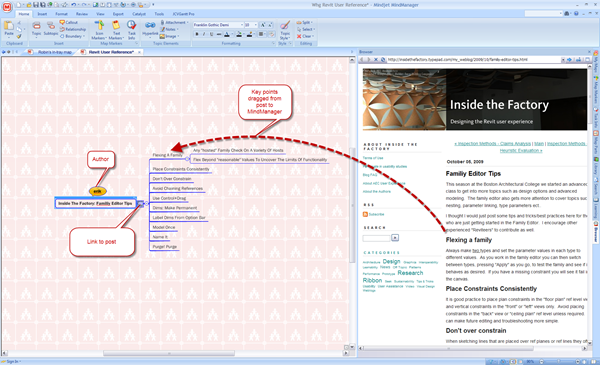
Task: Choose the fill color
Action: (239, 34)
